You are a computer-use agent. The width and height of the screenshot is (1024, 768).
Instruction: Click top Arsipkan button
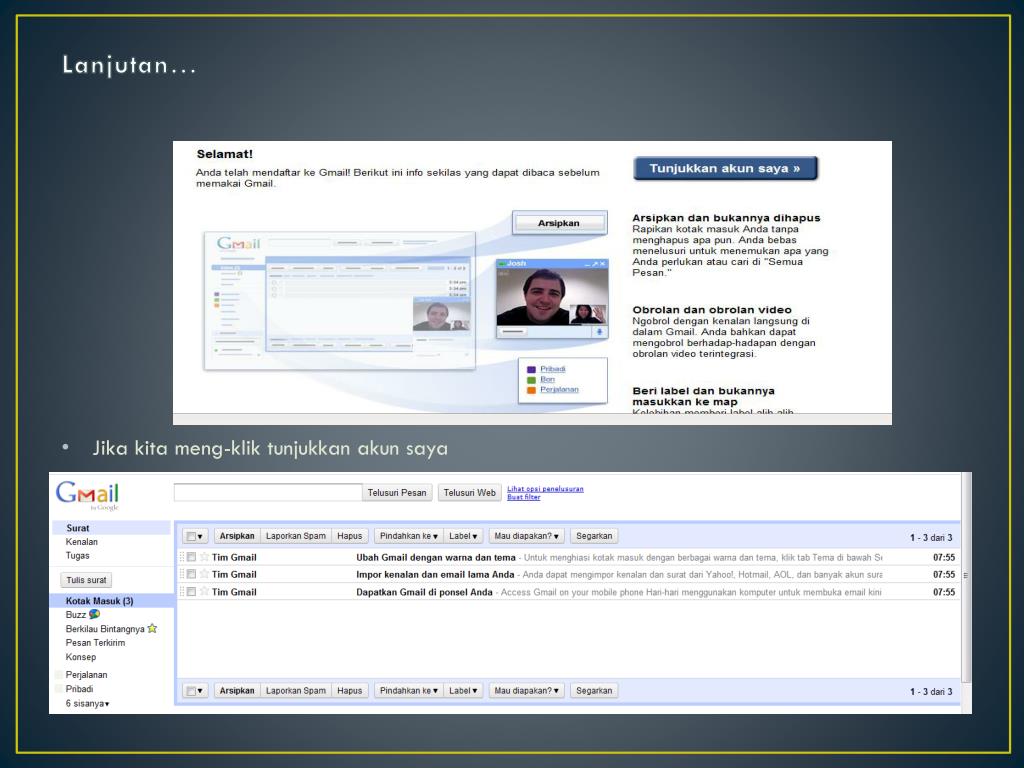(237, 536)
